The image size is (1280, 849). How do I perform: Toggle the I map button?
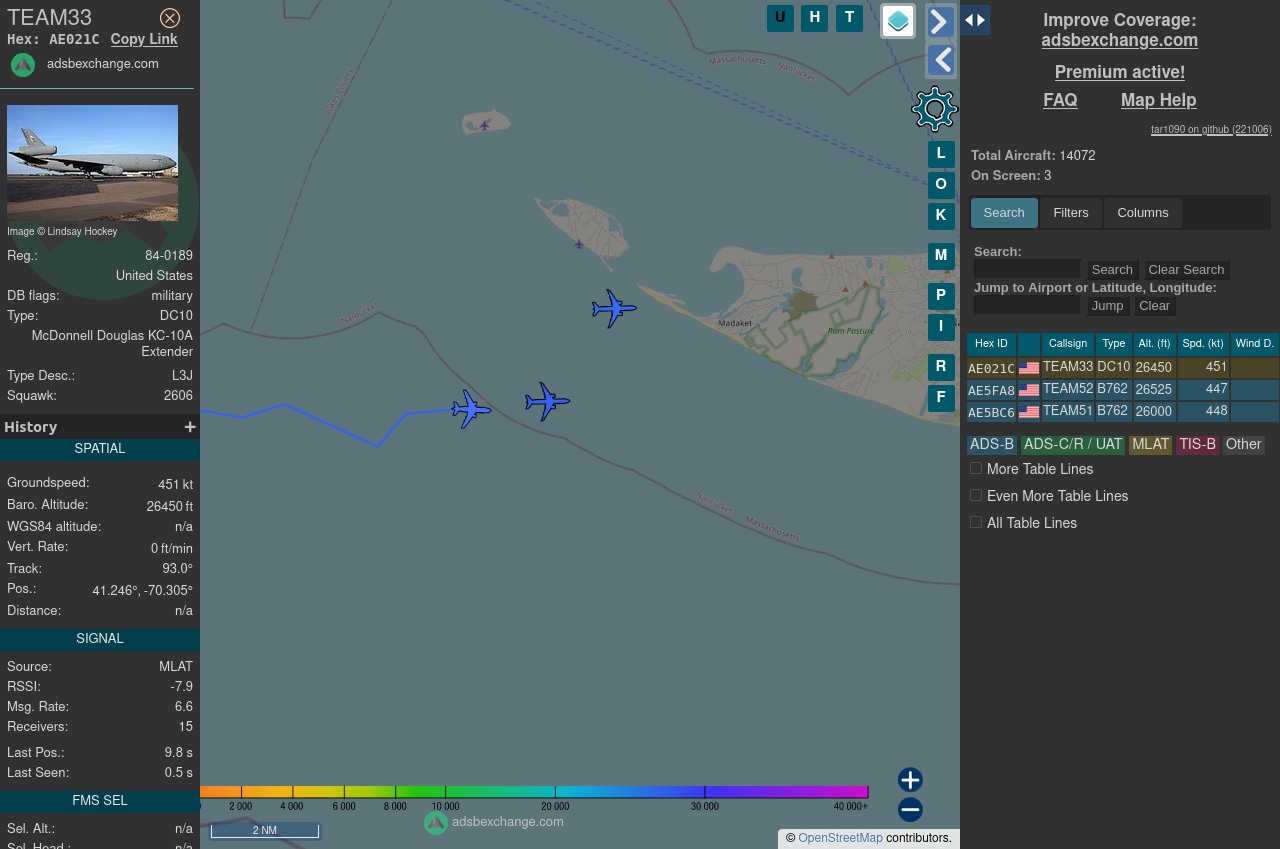tap(941, 327)
